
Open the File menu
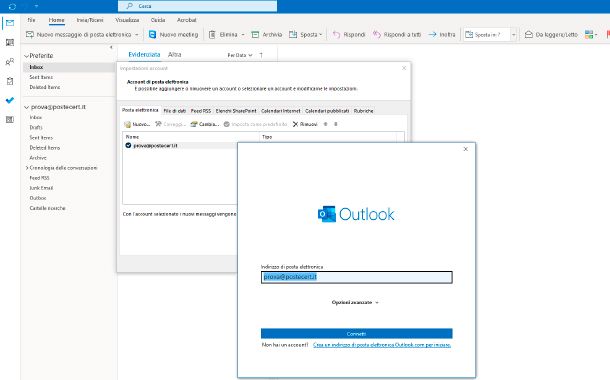[x=32, y=20]
